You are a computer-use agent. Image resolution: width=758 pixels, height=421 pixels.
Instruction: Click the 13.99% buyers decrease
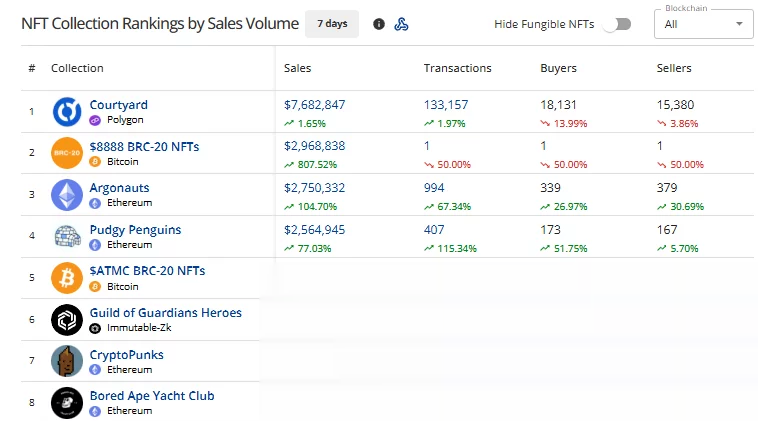tap(564, 124)
